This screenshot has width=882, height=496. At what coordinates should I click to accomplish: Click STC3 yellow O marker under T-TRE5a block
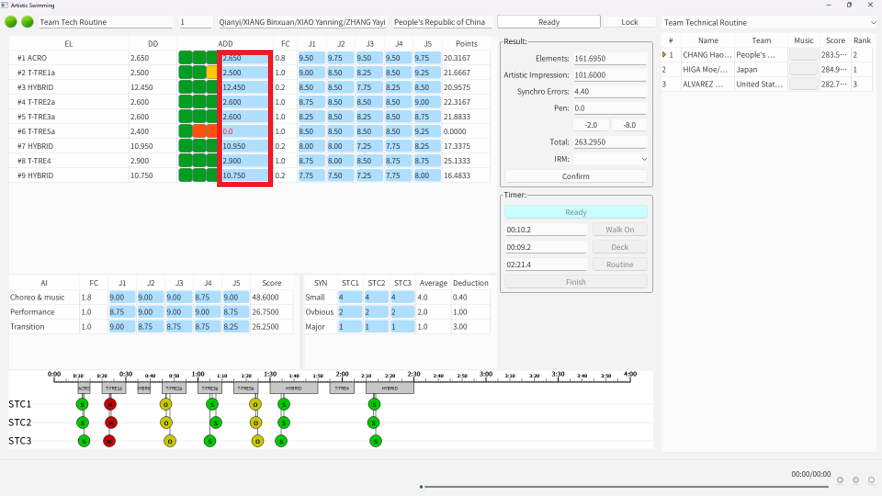click(258, 441)
